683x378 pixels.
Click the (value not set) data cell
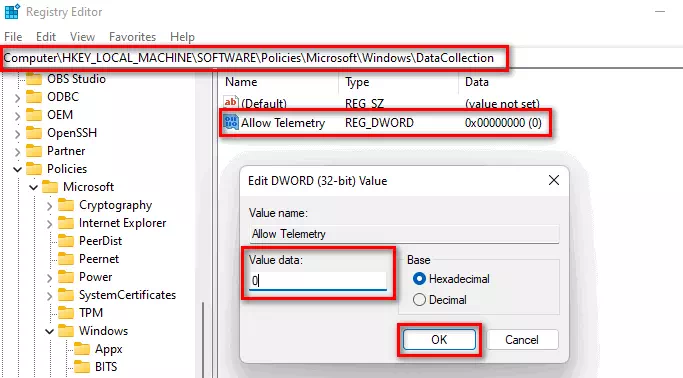(x=502, y=104)
